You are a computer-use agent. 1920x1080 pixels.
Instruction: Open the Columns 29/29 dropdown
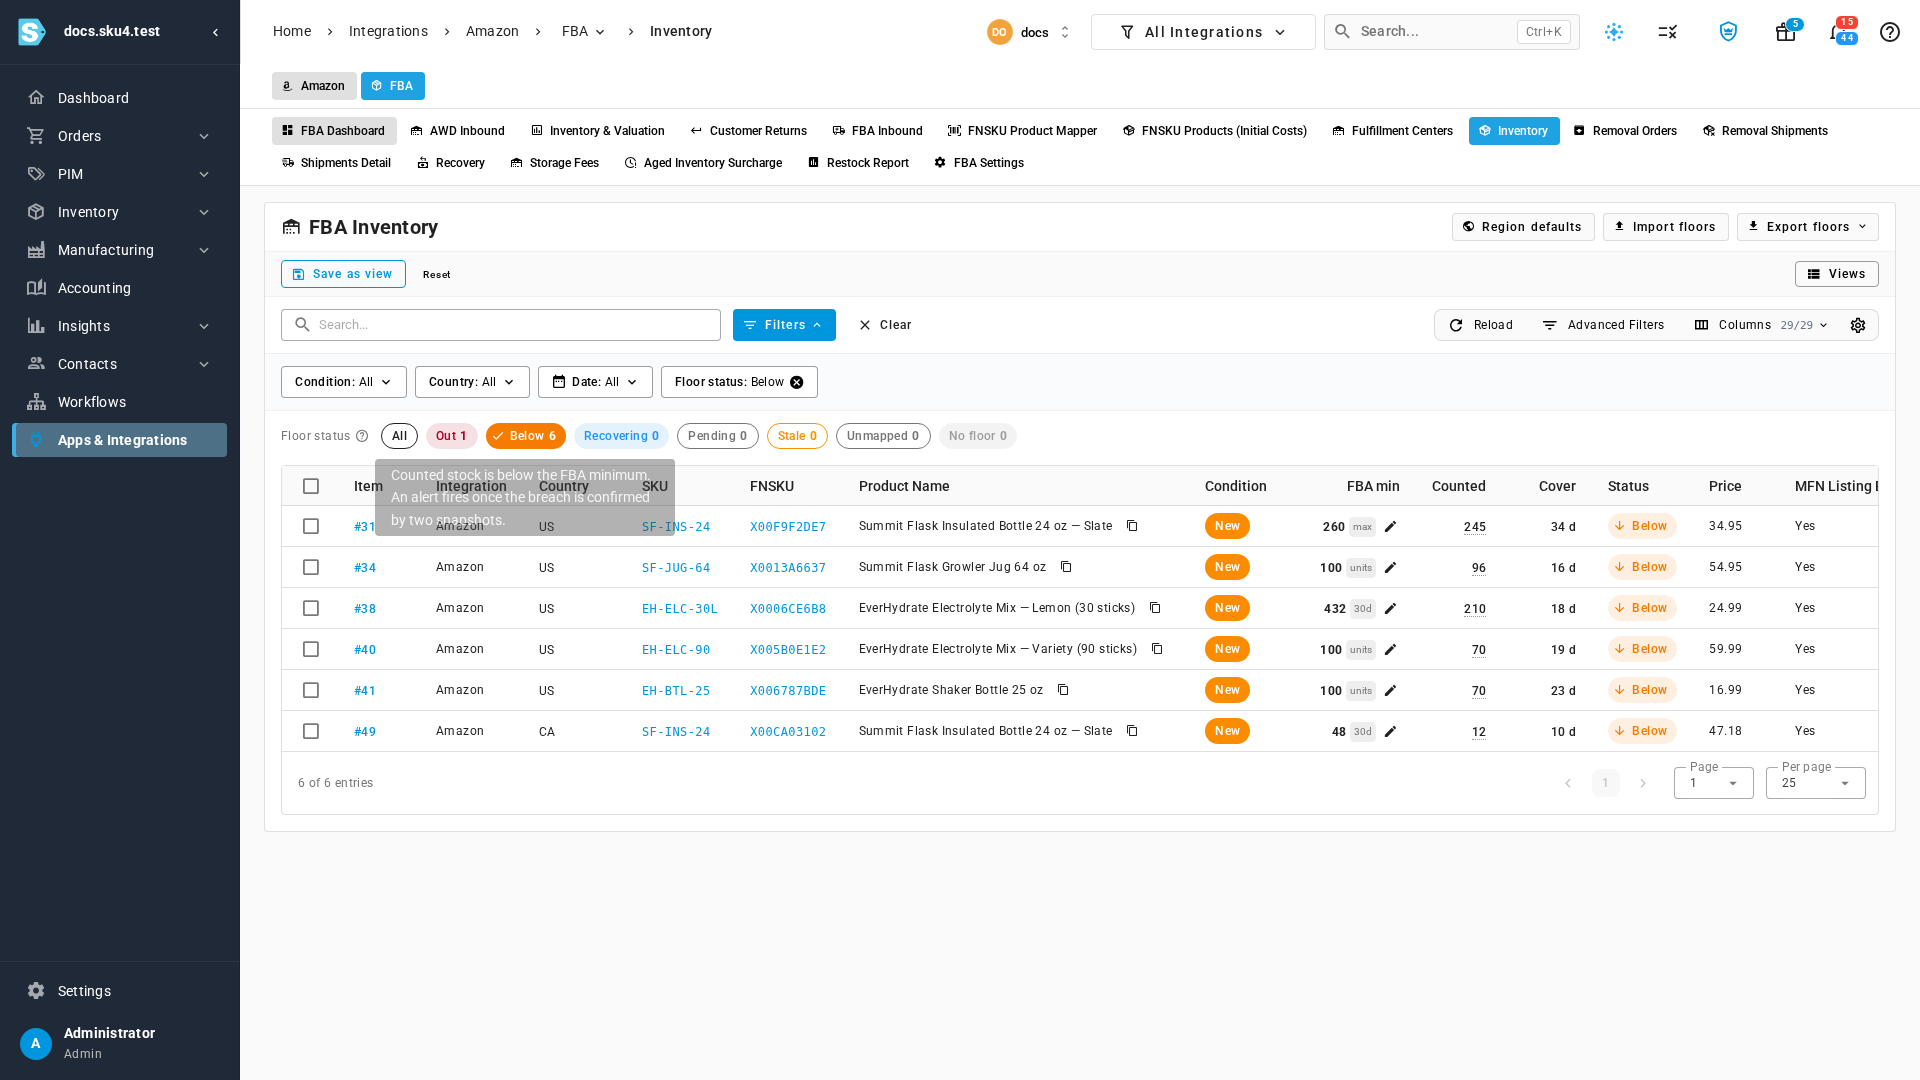[x=1761, y=325]
